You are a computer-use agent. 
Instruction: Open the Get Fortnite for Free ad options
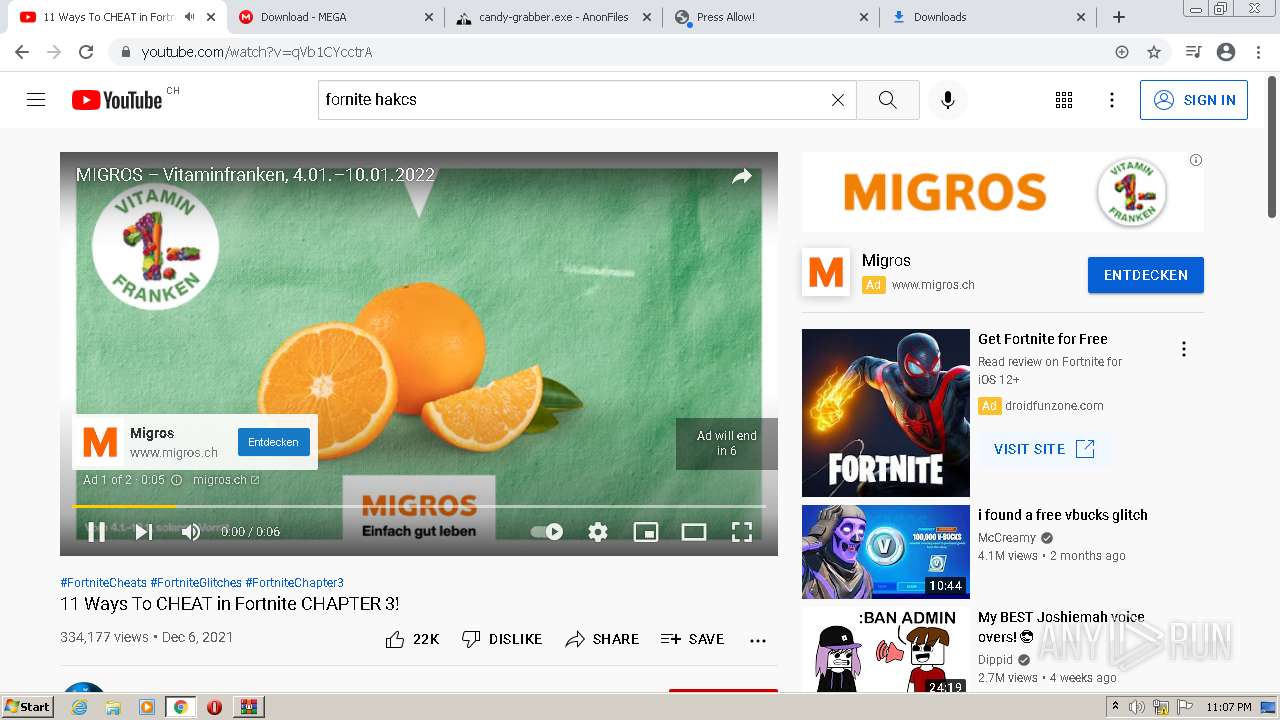point(1184,349)
